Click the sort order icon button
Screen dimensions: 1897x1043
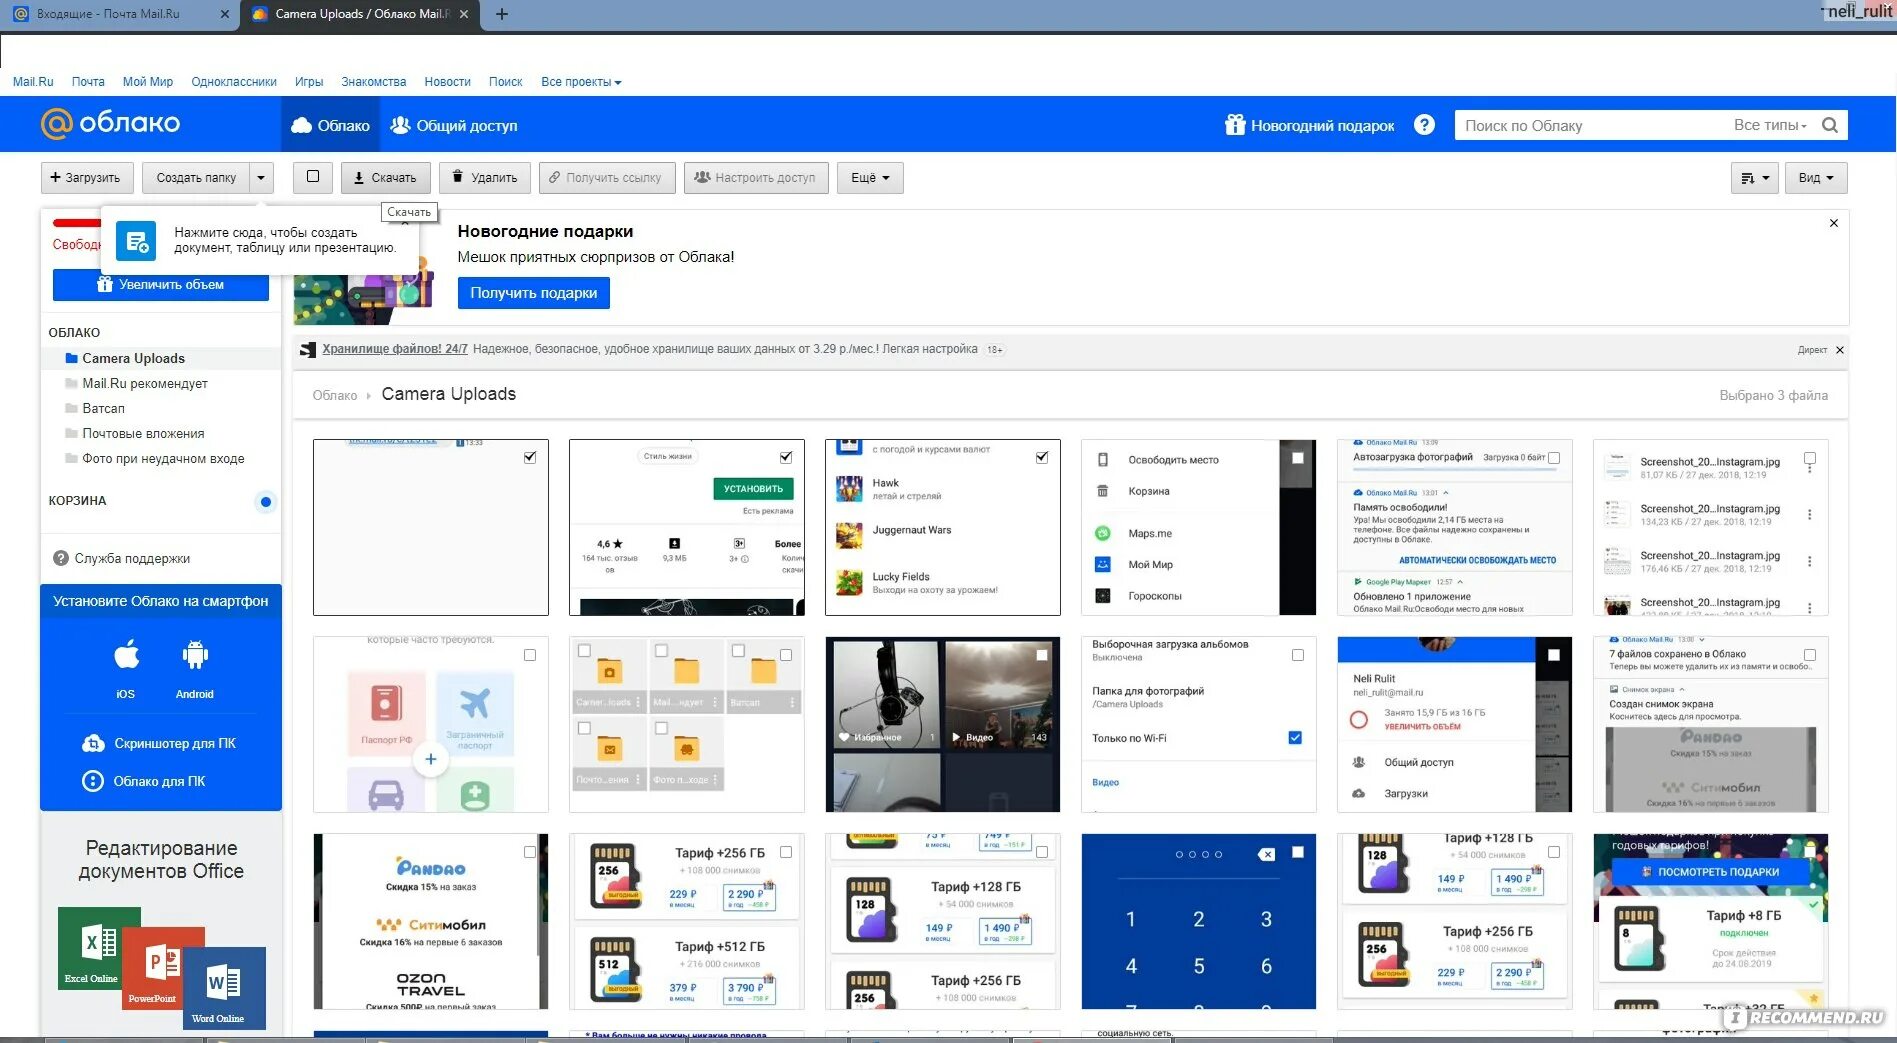point(1754,178)
